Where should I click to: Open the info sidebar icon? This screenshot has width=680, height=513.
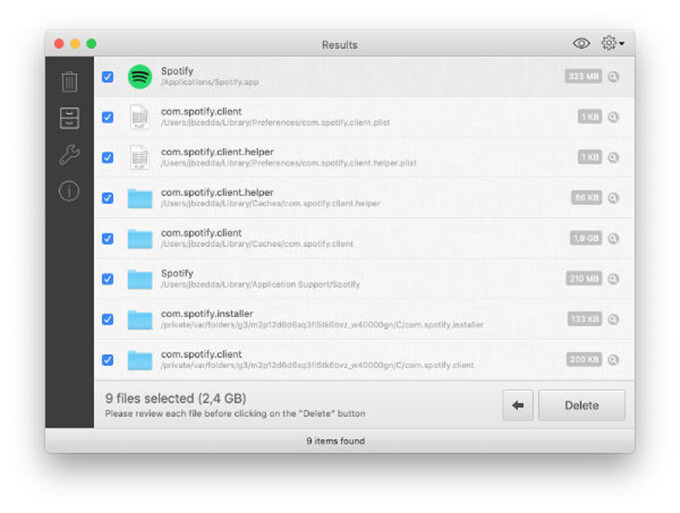click(69, 191)
